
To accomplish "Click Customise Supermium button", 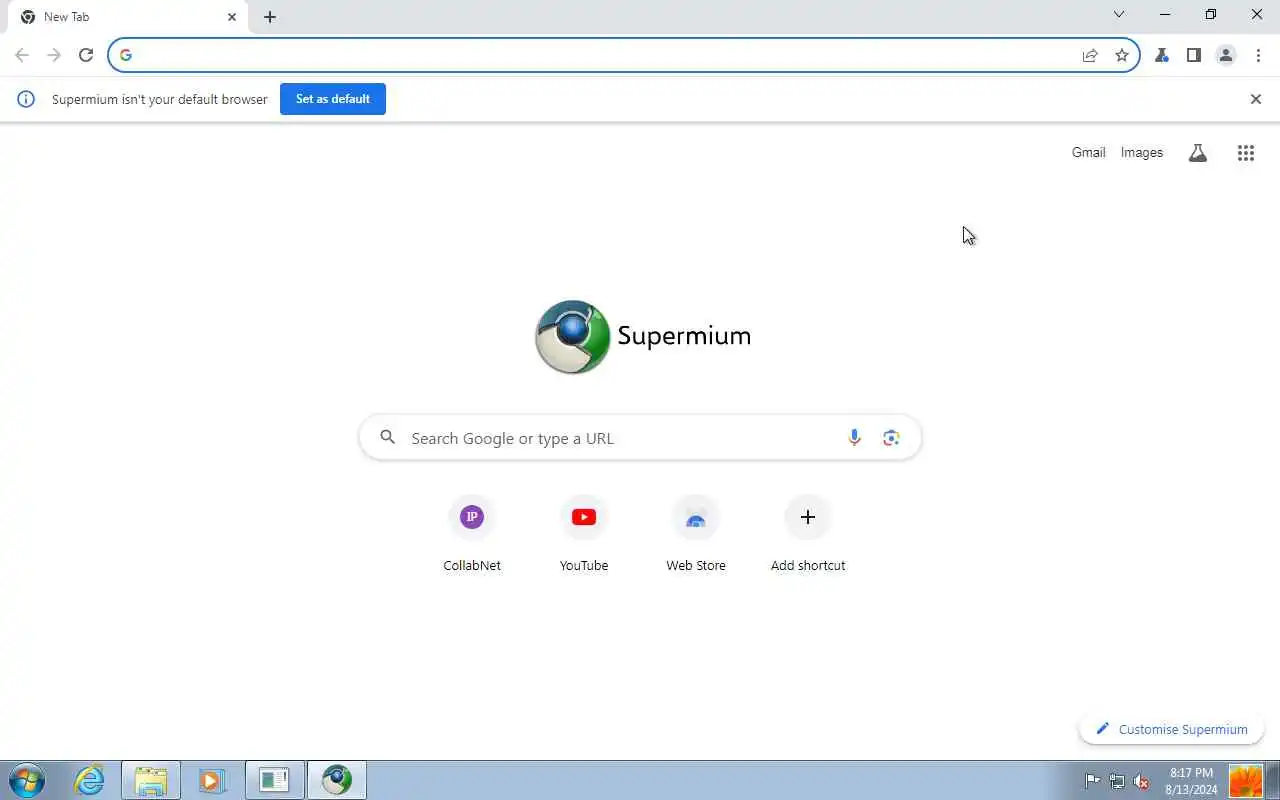I will [1171, 729].
